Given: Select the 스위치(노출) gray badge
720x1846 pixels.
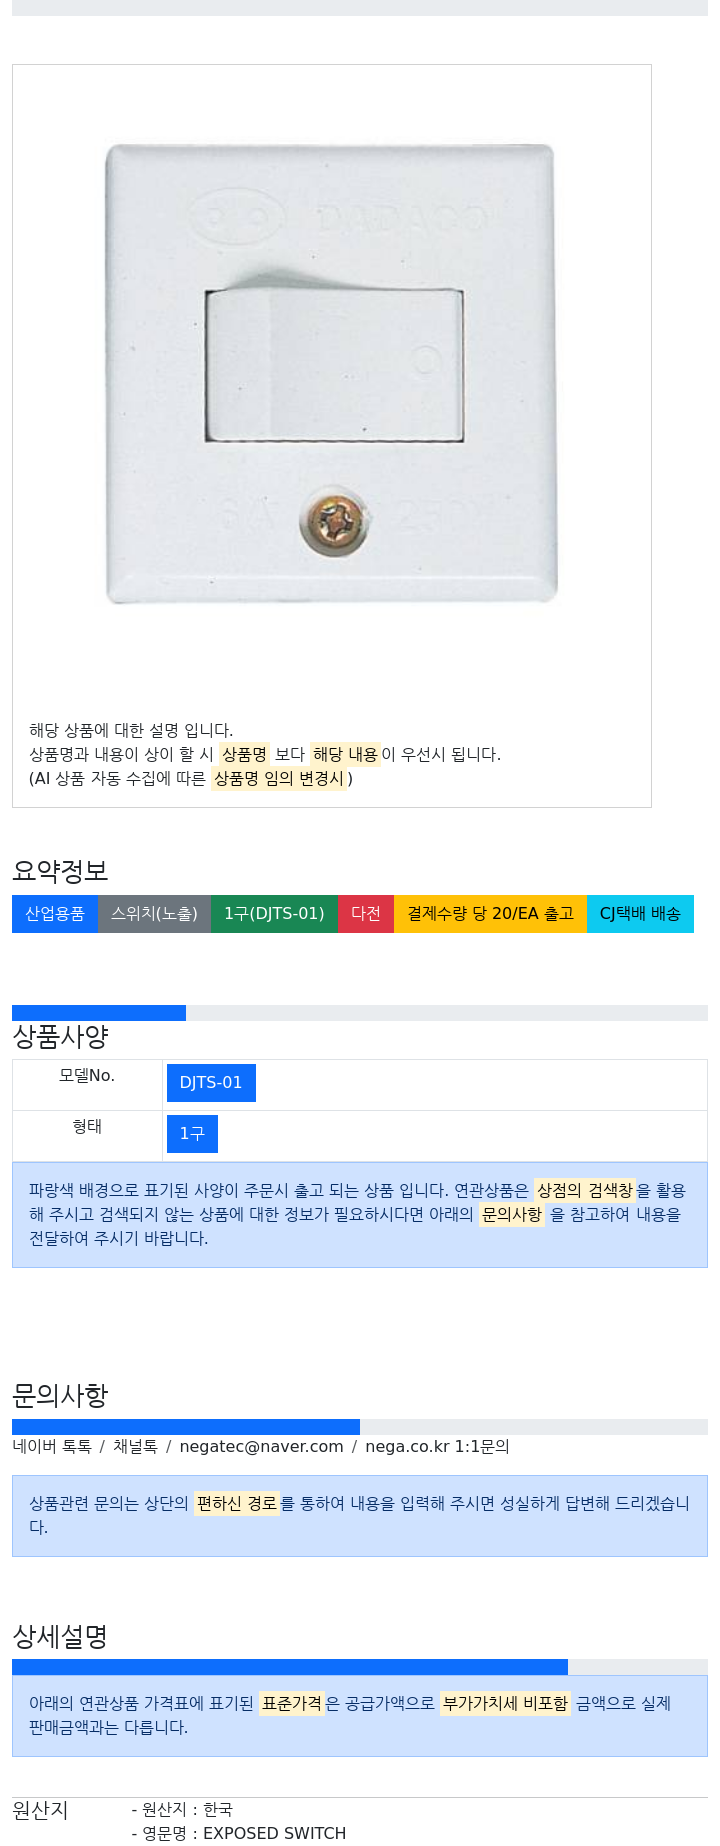Looking at the screenshot, I should [x=154, y=914].
